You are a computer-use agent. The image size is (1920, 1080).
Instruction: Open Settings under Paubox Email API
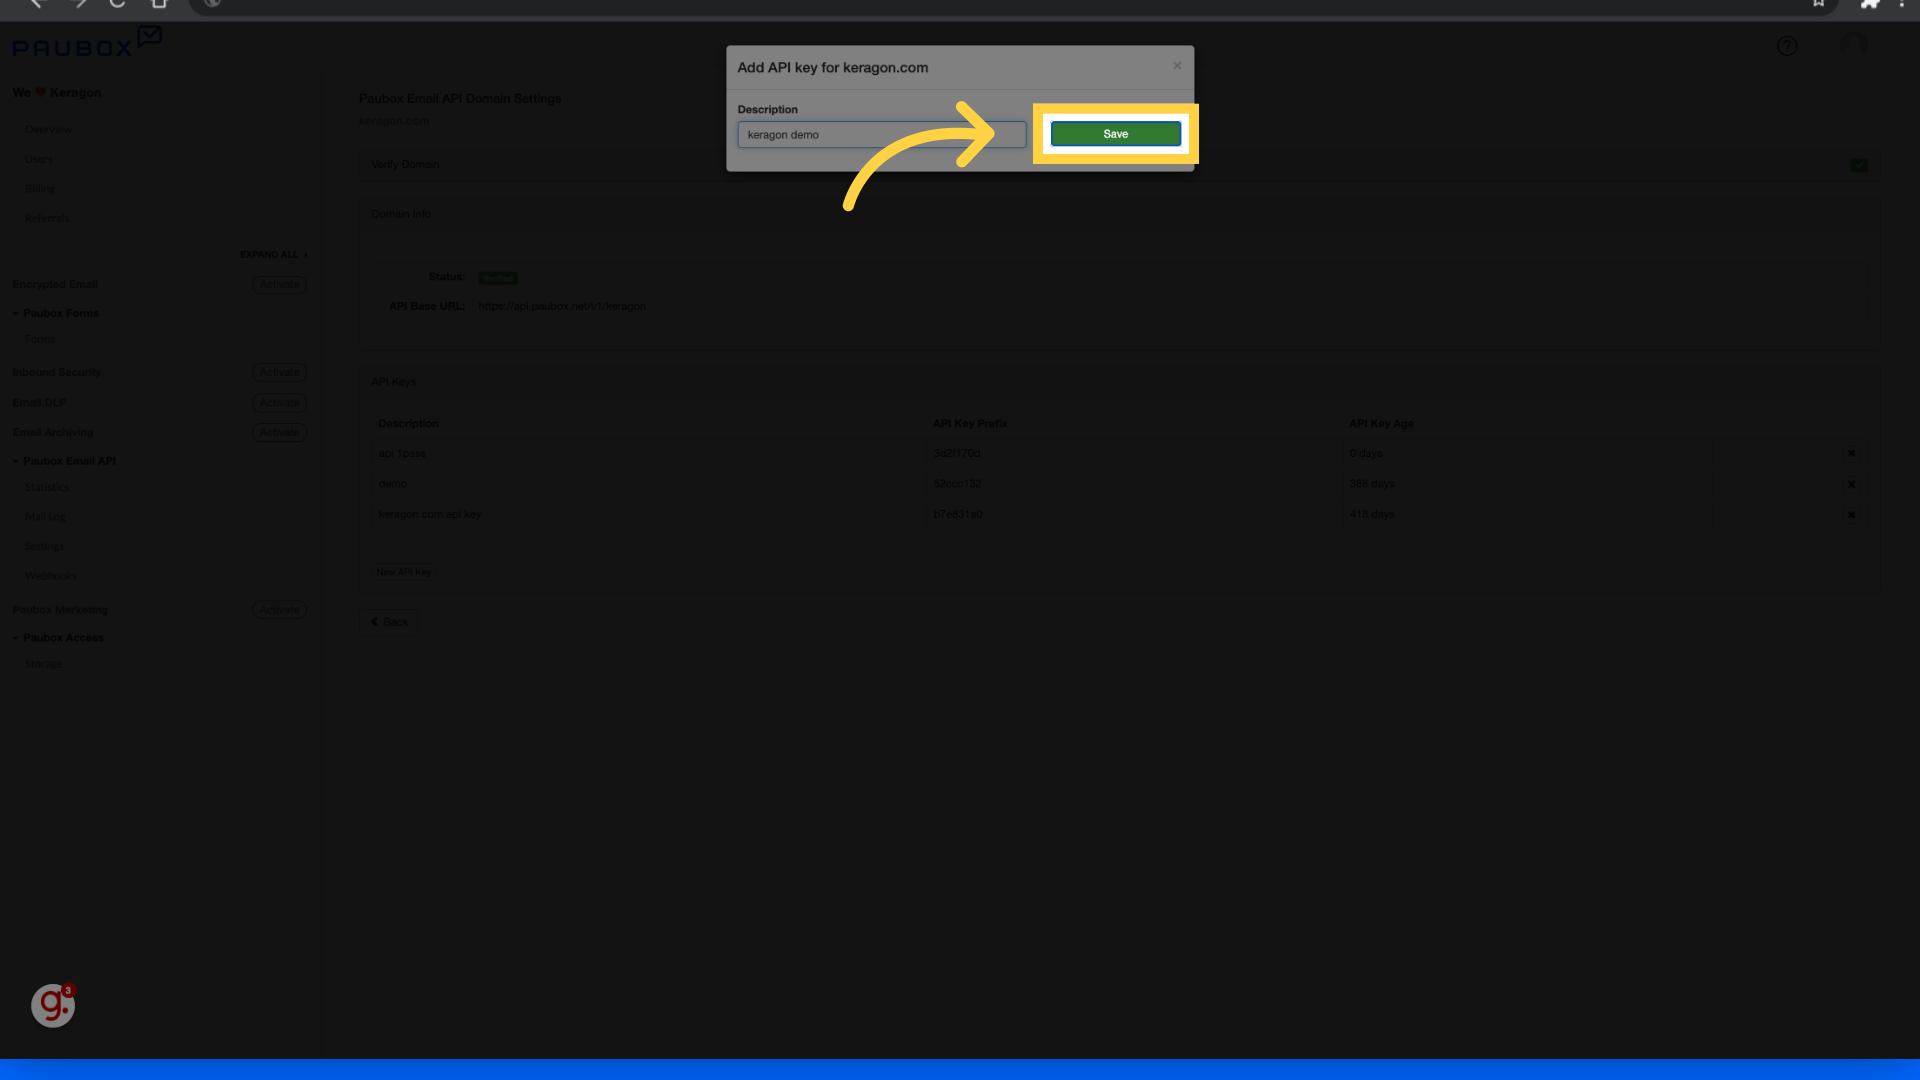(x=44, y=546)
